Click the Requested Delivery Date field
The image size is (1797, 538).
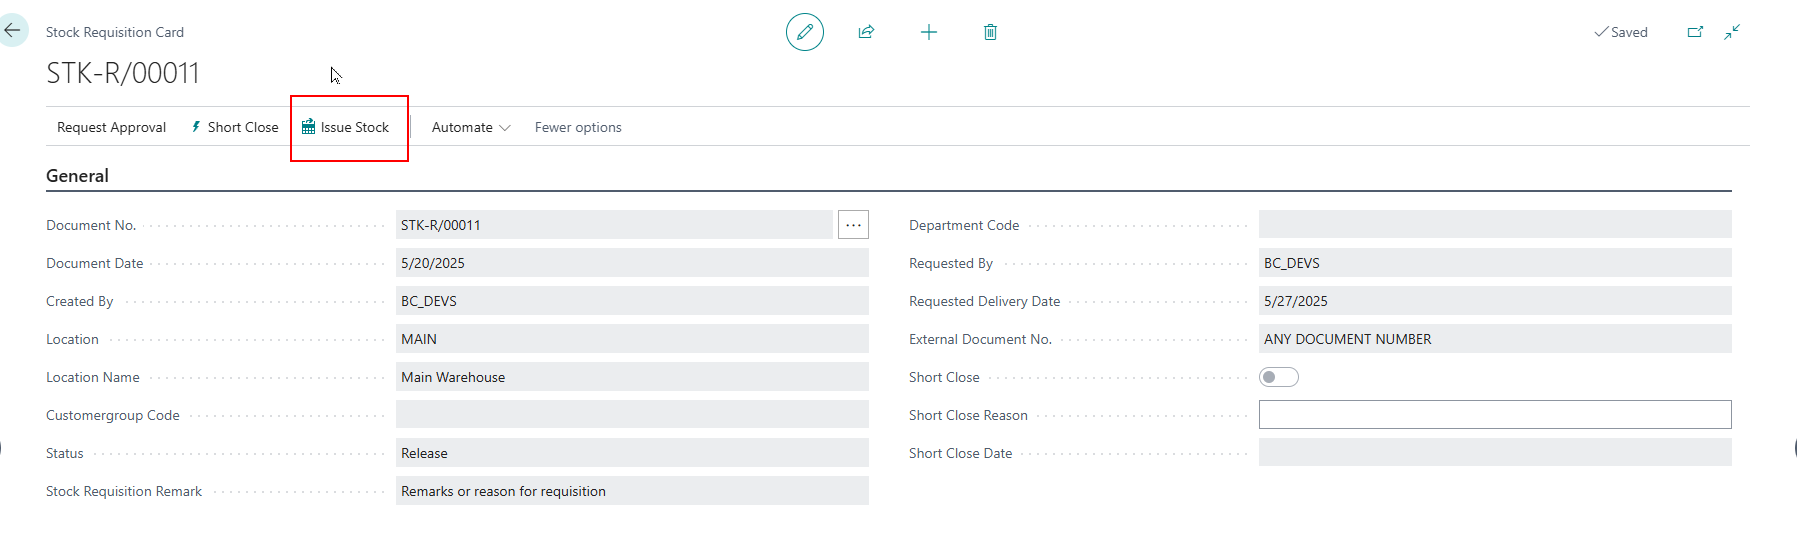pyautogui.click(x=1494, y=301)
